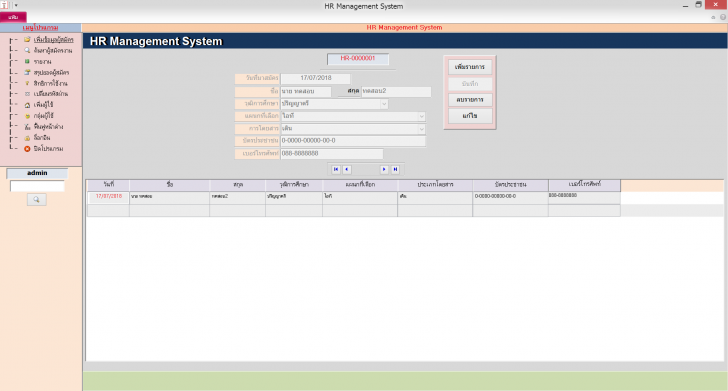Click the application date field 17/07/2018

click(x=316, y=78)
